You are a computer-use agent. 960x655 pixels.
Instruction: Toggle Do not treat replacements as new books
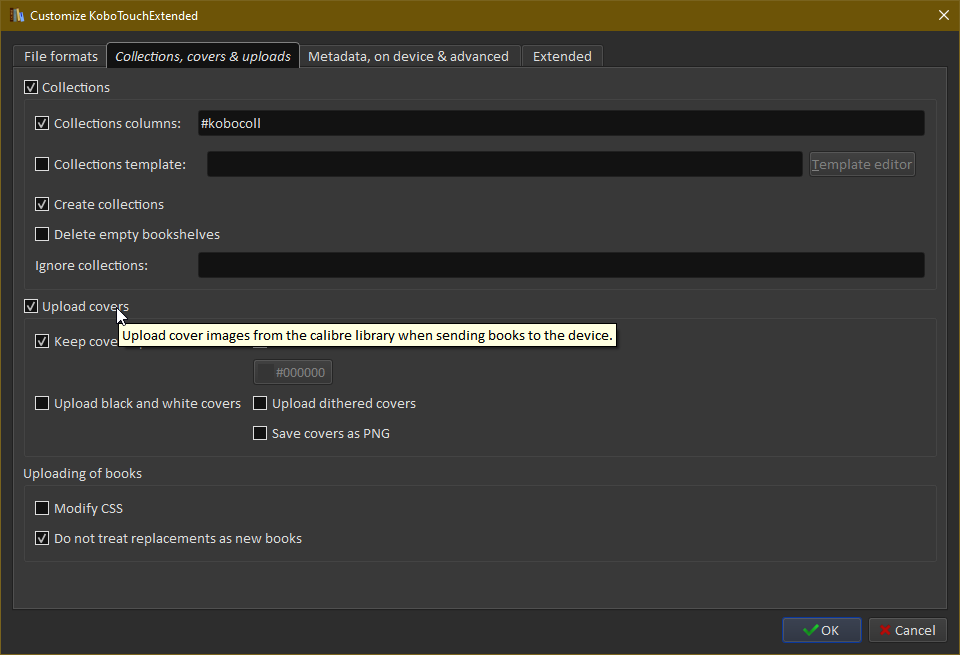coord(42,538)
